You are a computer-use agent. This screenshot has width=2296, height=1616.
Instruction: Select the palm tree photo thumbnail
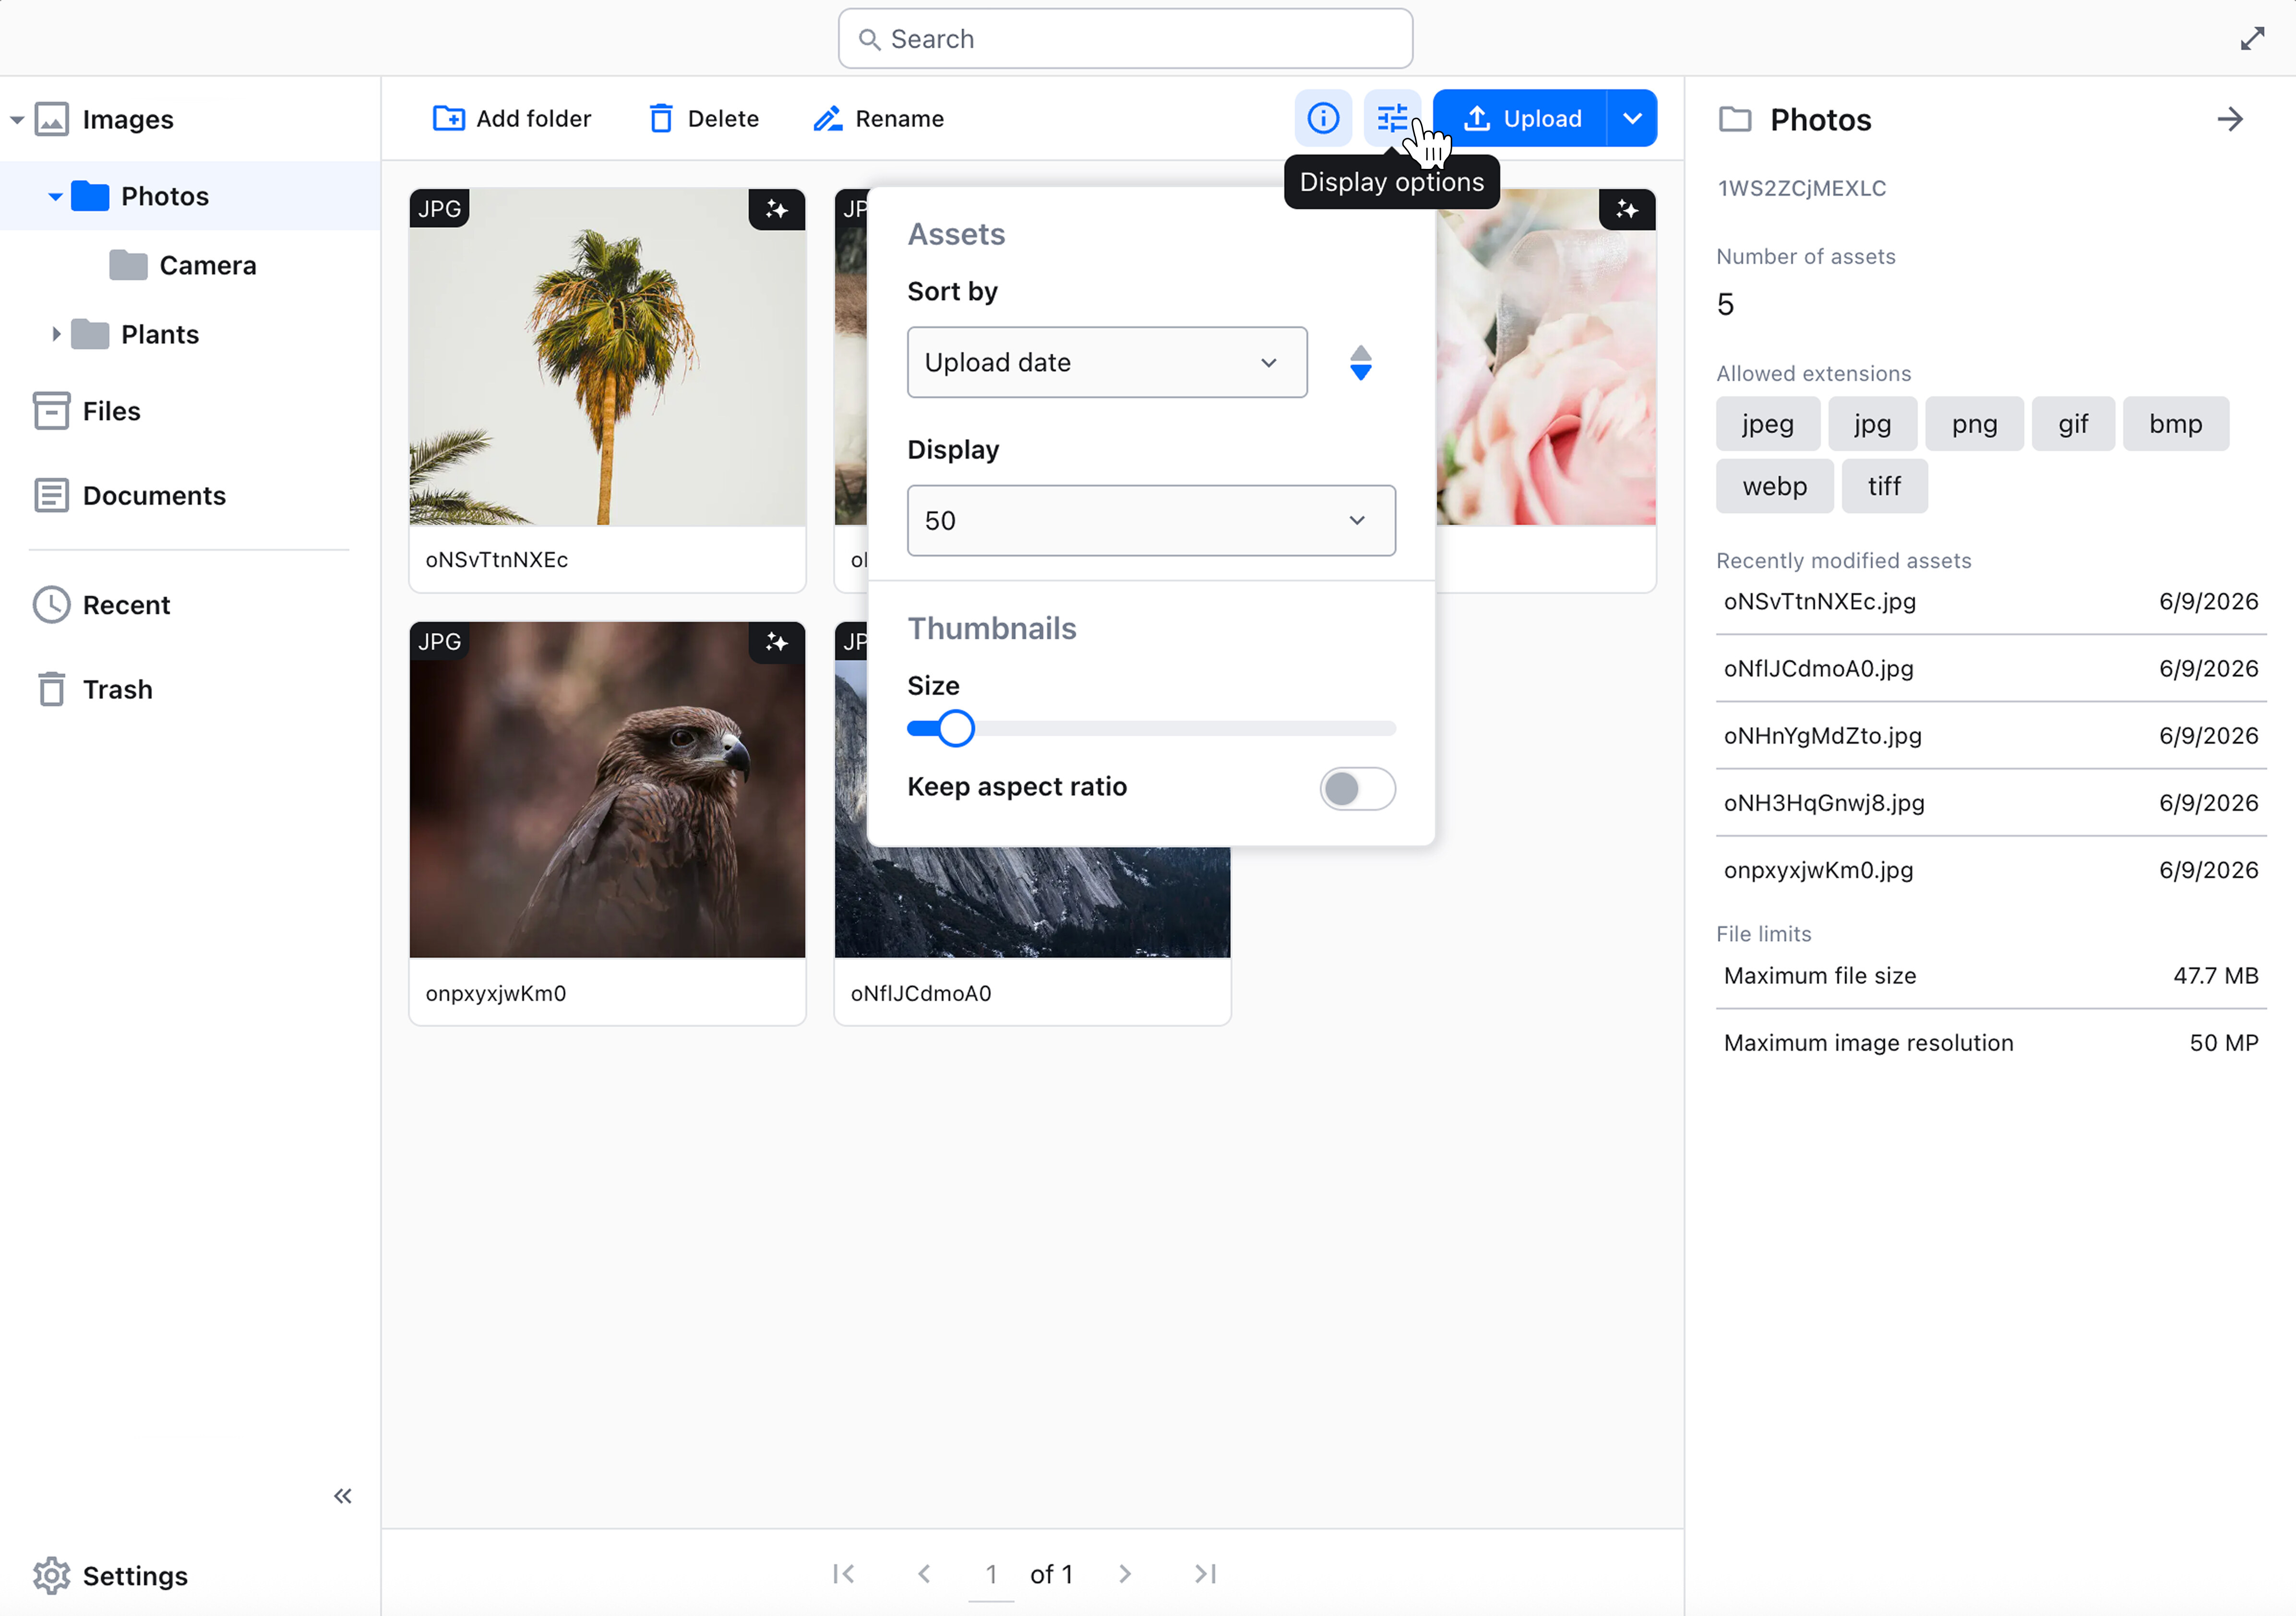point(607,357)
